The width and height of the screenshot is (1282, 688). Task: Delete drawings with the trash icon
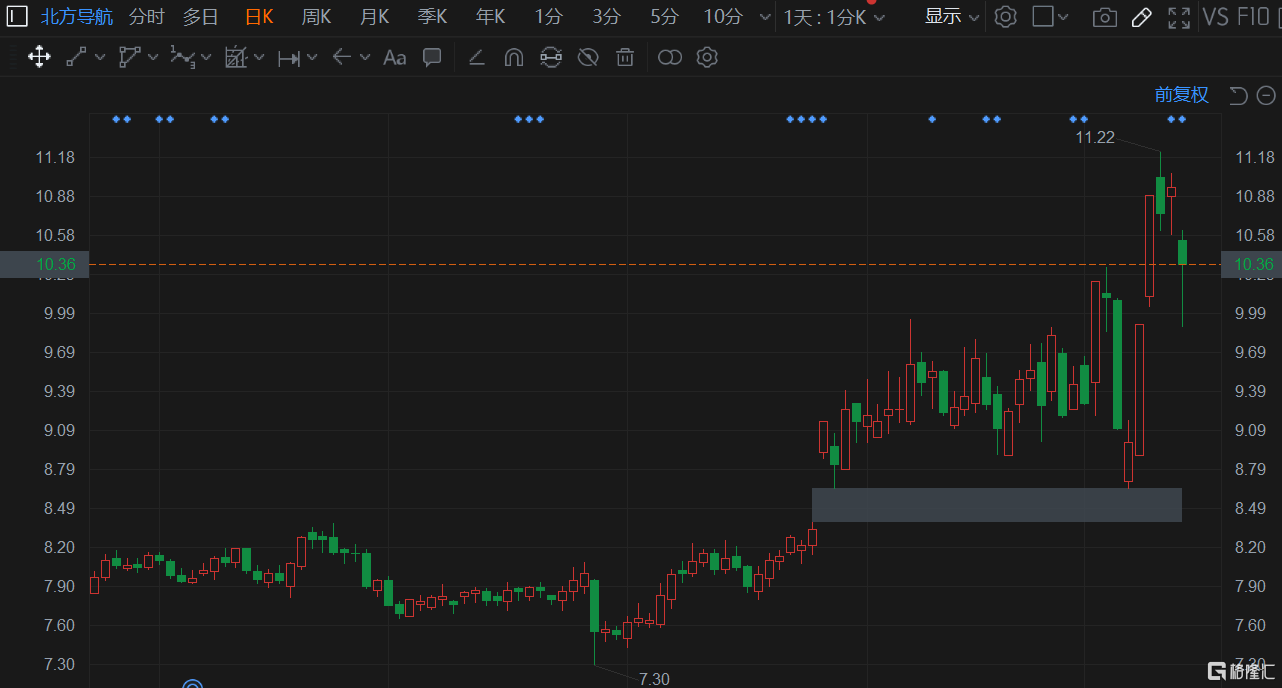point(625,57)
